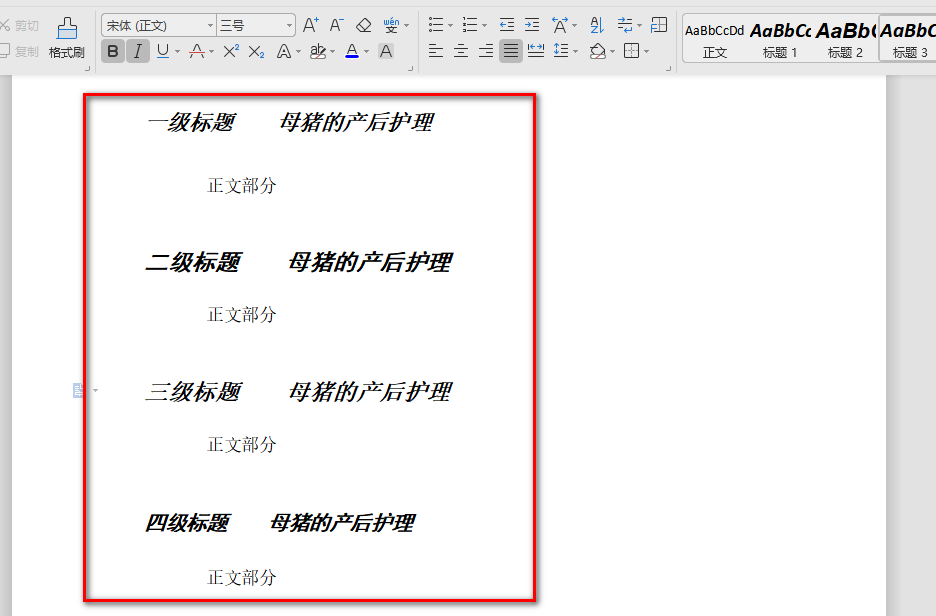Apply the 标题 2 style
The height and width of the screenshot is (616, 936).
[x=845, y=39]
